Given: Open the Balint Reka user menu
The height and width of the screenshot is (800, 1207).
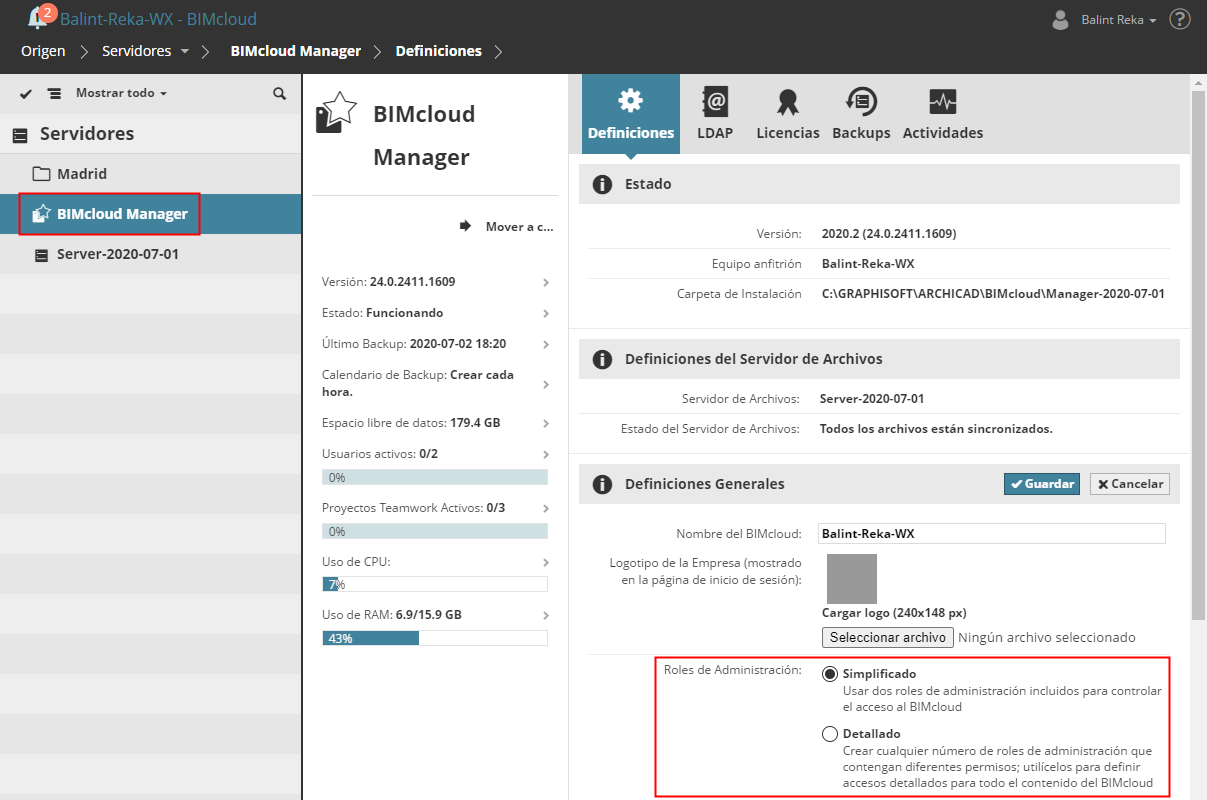Looking at the screenshot, I should pos(1119,20).
